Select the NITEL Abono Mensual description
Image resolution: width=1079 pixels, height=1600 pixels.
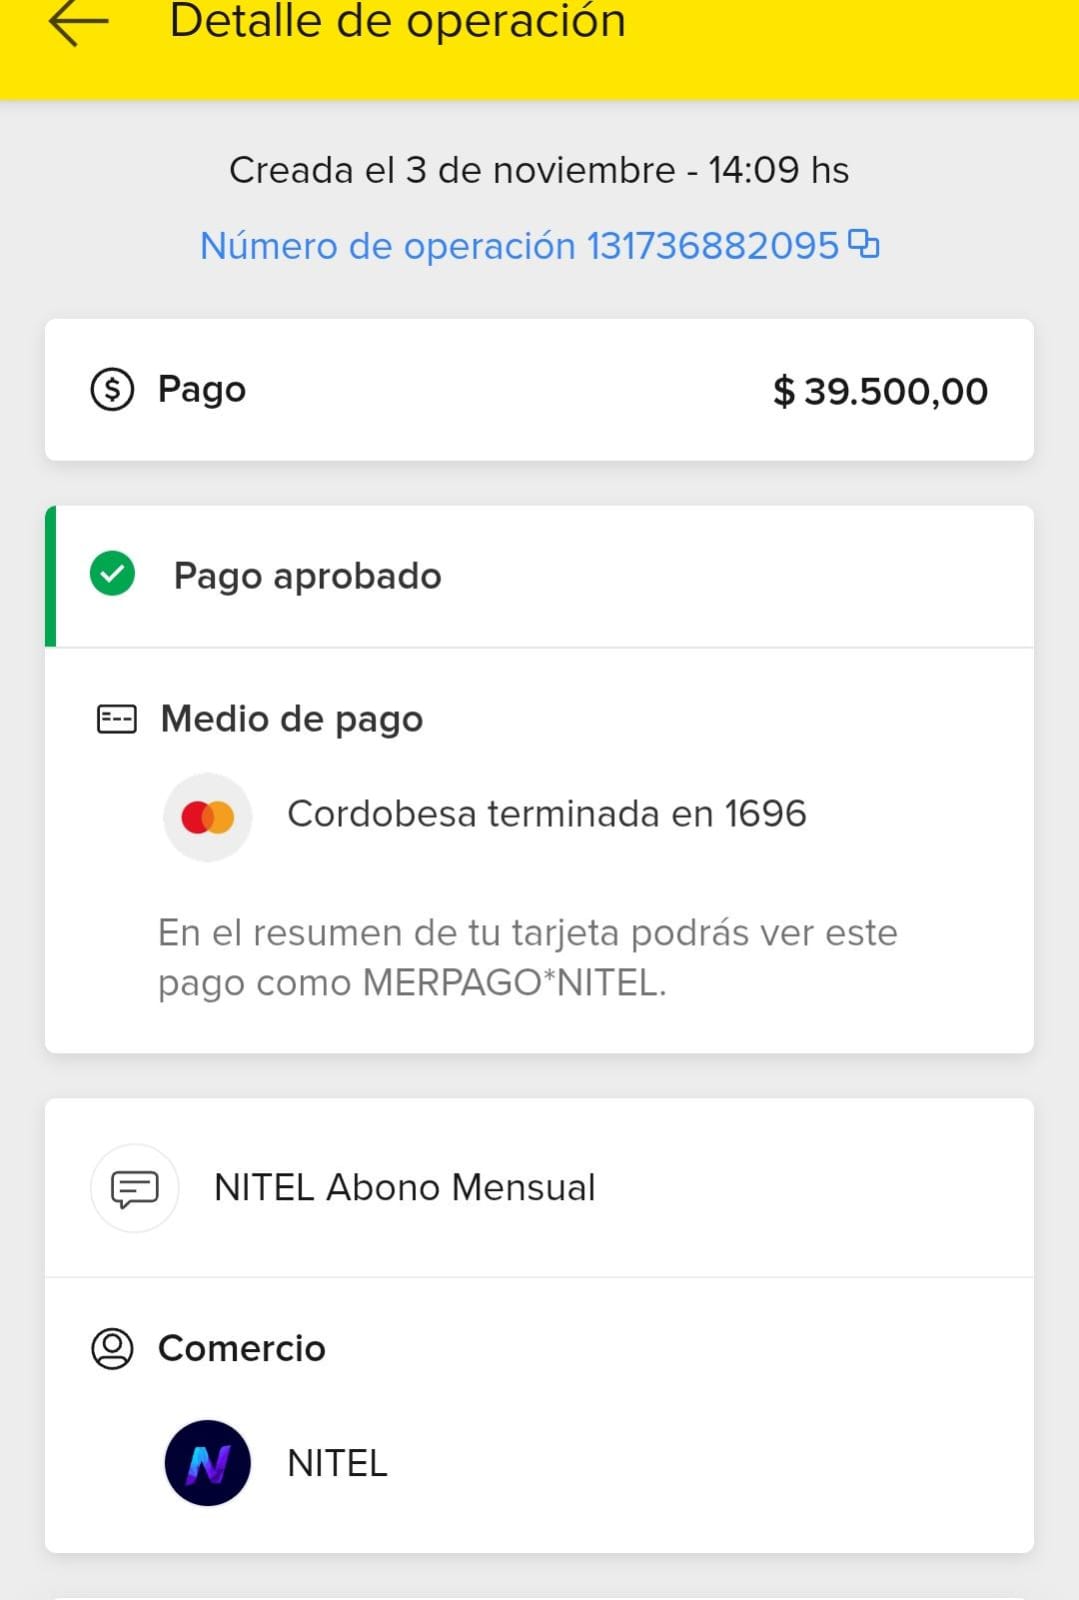coord(404,1188)
